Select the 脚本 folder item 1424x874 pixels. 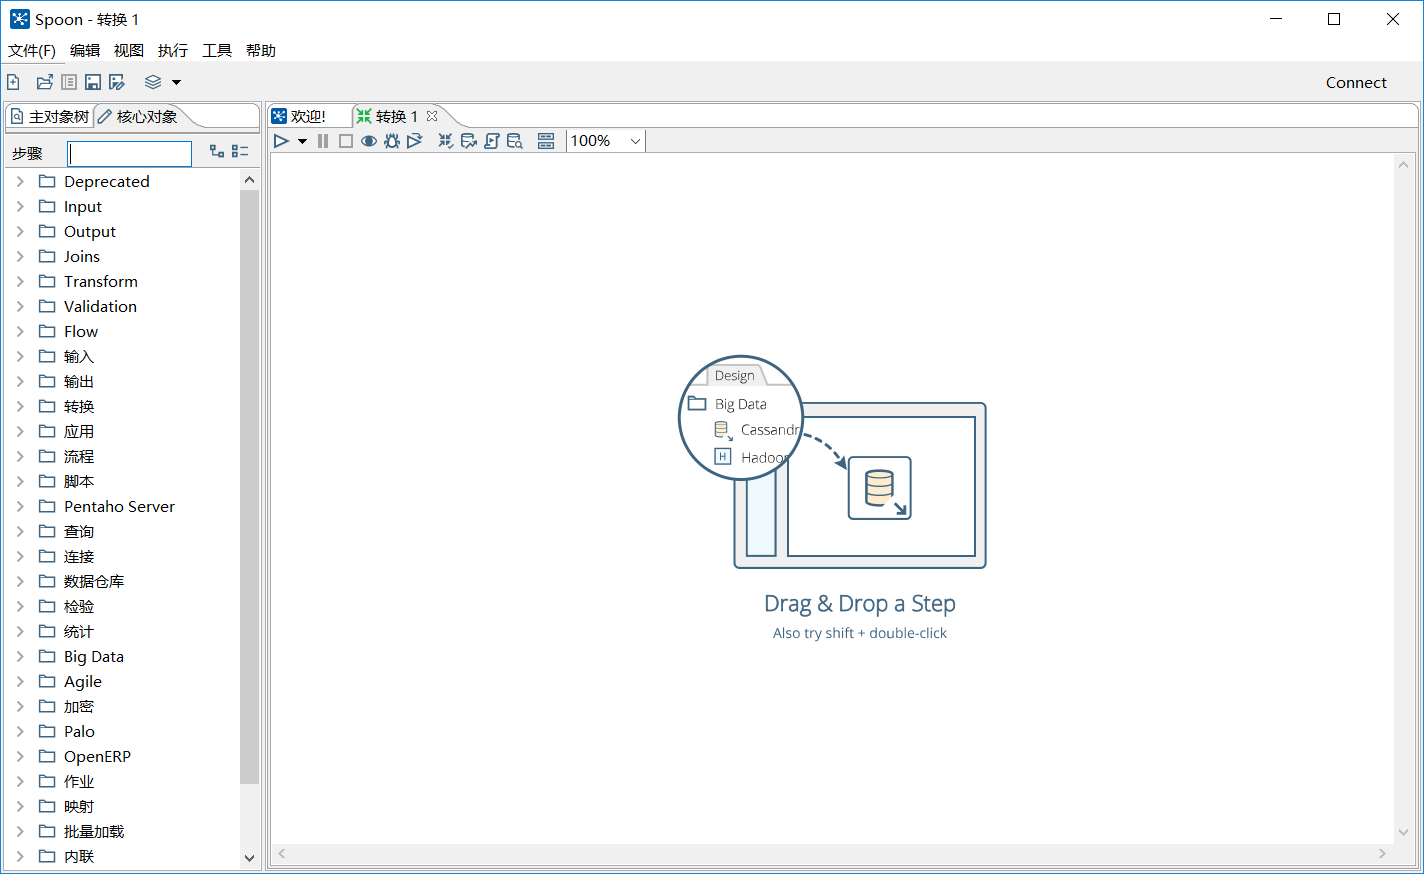tap(79, 482)
